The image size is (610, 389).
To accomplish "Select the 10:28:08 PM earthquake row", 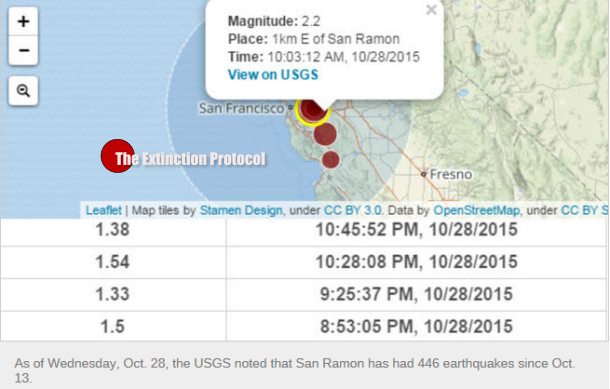I will [303, 262].
